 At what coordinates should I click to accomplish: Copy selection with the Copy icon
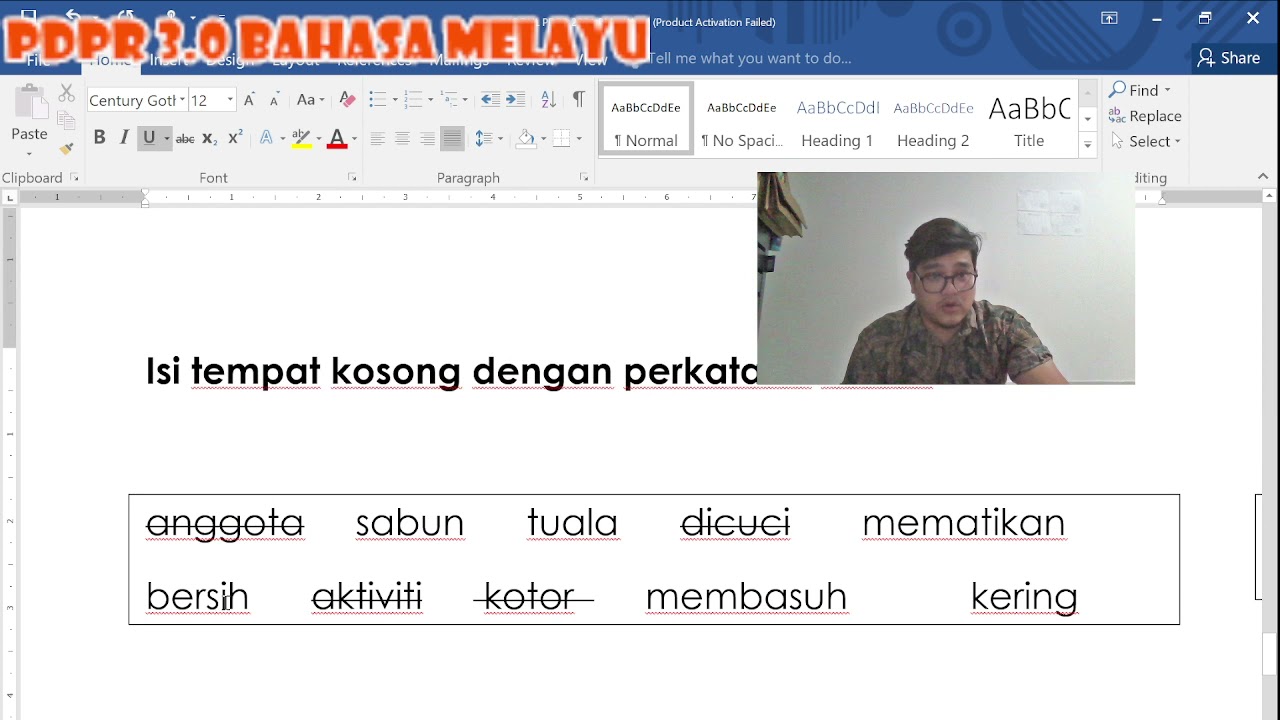coord(67,121)
